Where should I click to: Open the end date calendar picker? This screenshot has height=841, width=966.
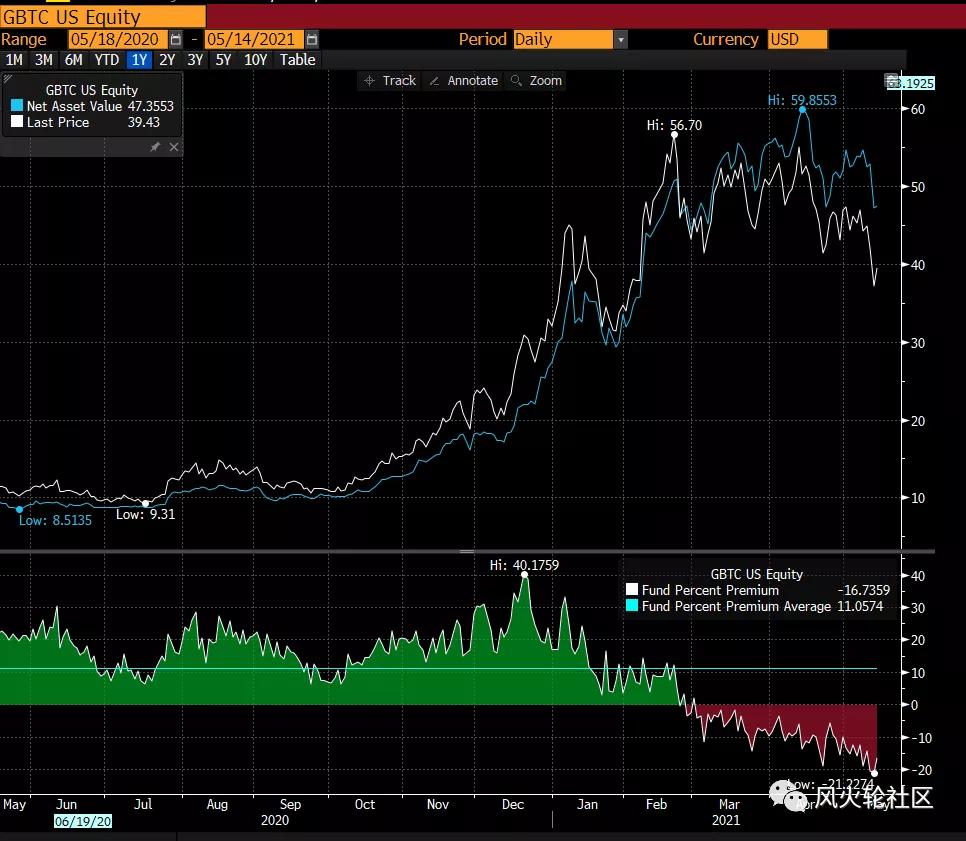coord(312,39)
